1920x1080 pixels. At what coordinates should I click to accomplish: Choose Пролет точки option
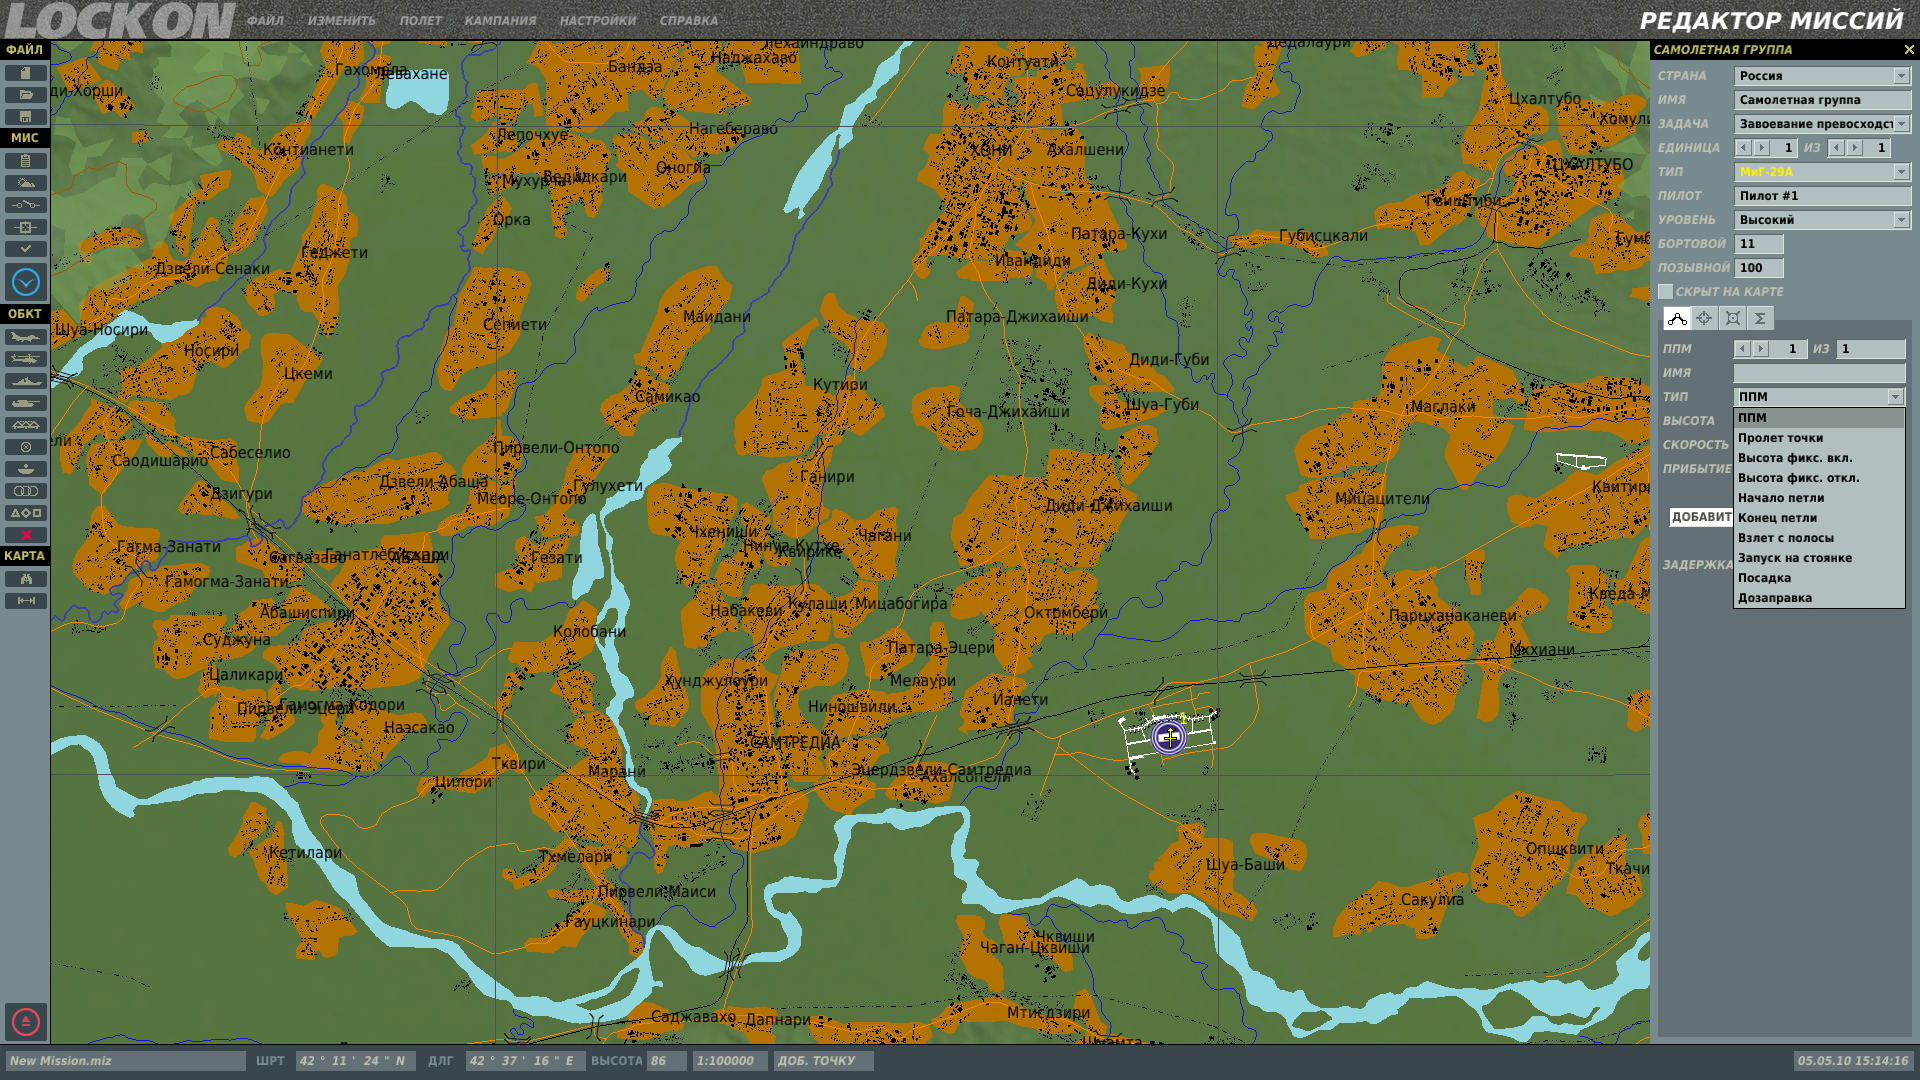(x=1819, y=438)
